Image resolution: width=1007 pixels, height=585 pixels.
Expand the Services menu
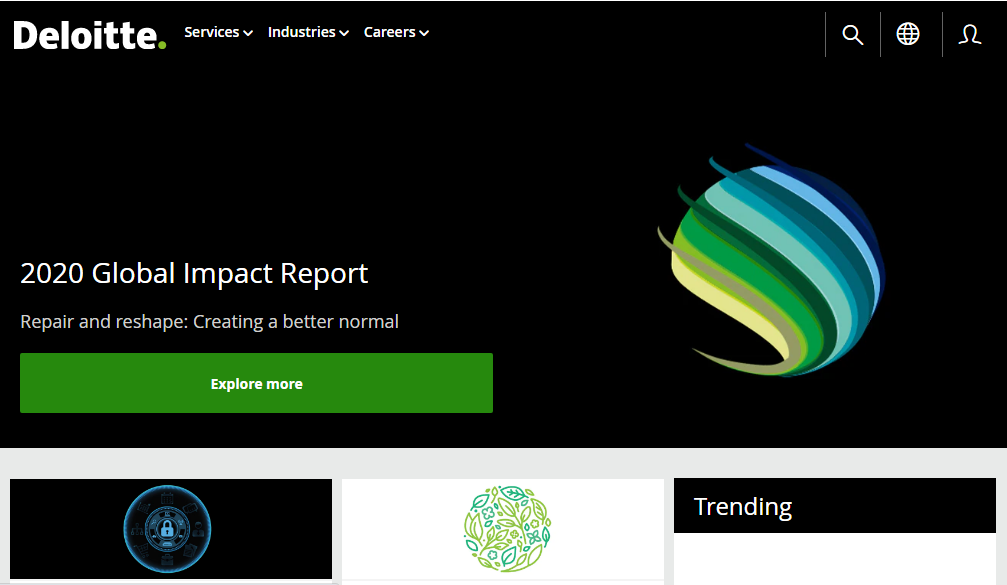point(218,32)
